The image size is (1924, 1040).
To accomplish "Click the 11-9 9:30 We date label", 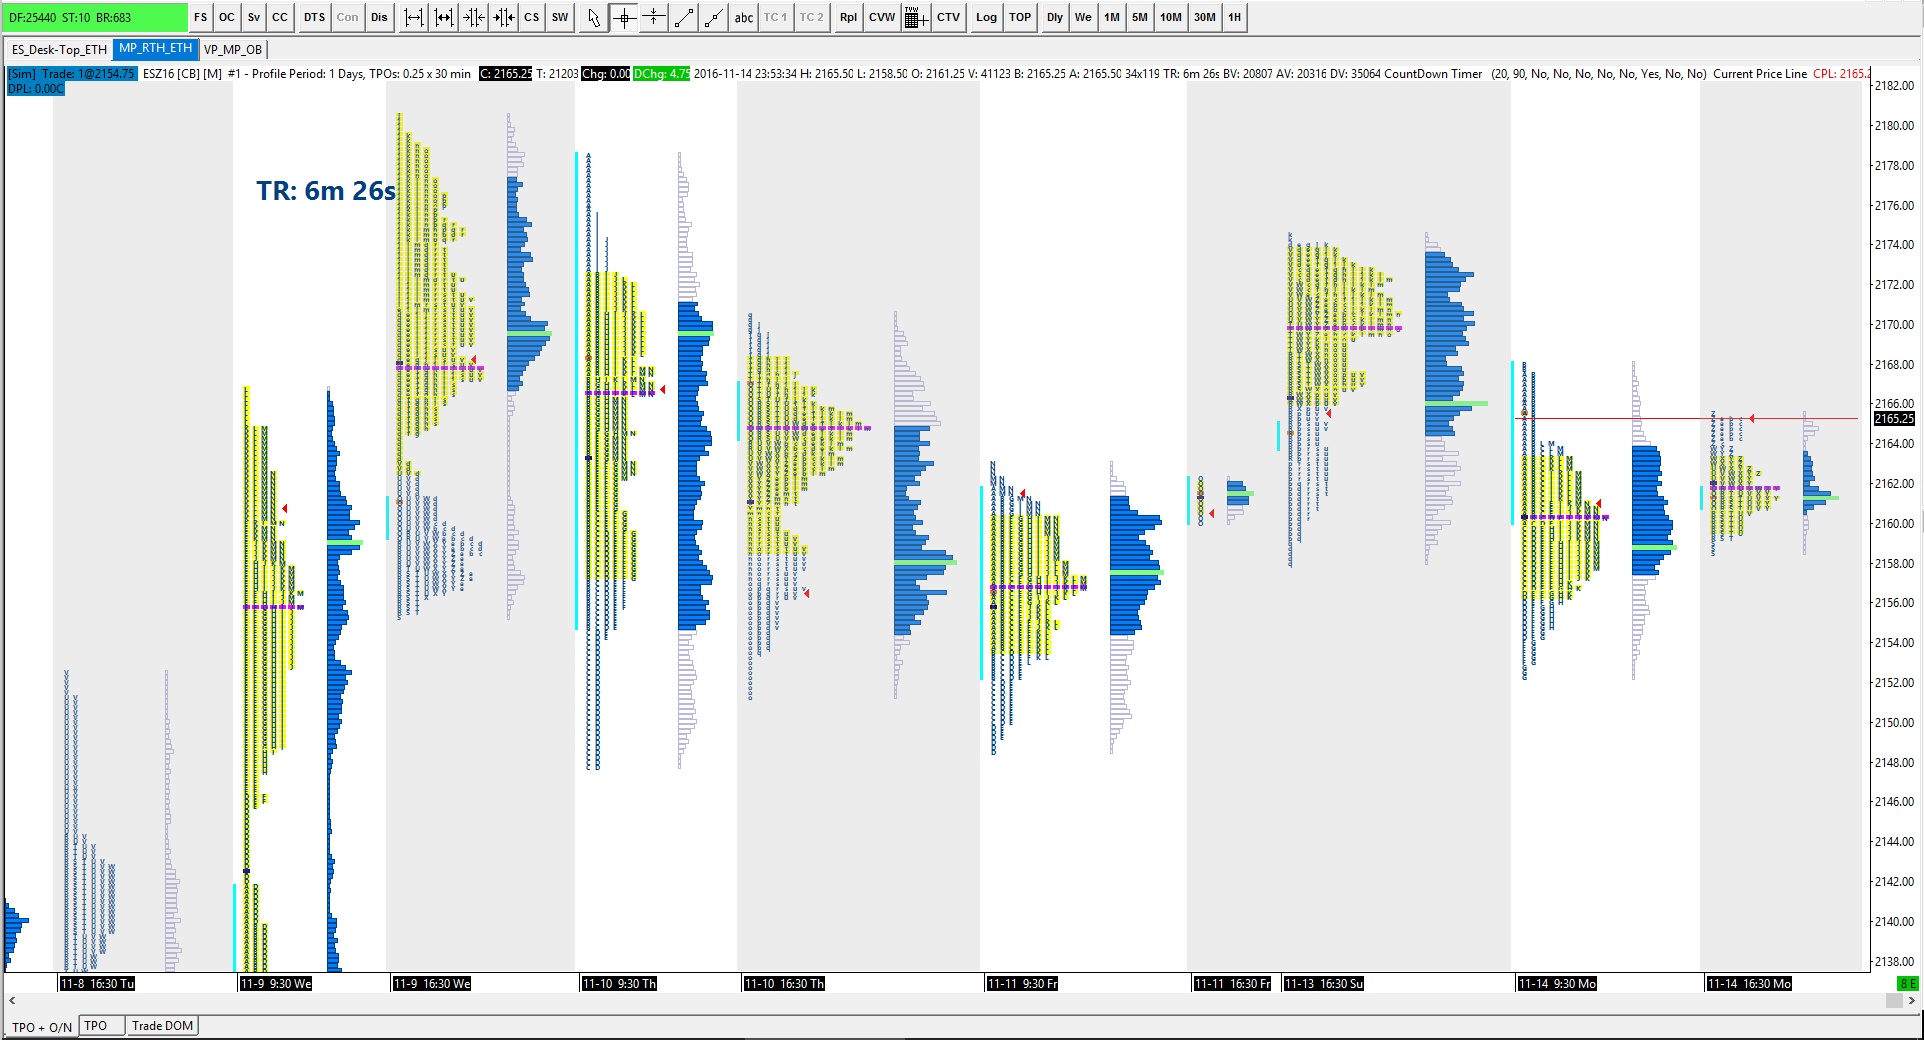I will pyautogui.click(x=276, y=984).
